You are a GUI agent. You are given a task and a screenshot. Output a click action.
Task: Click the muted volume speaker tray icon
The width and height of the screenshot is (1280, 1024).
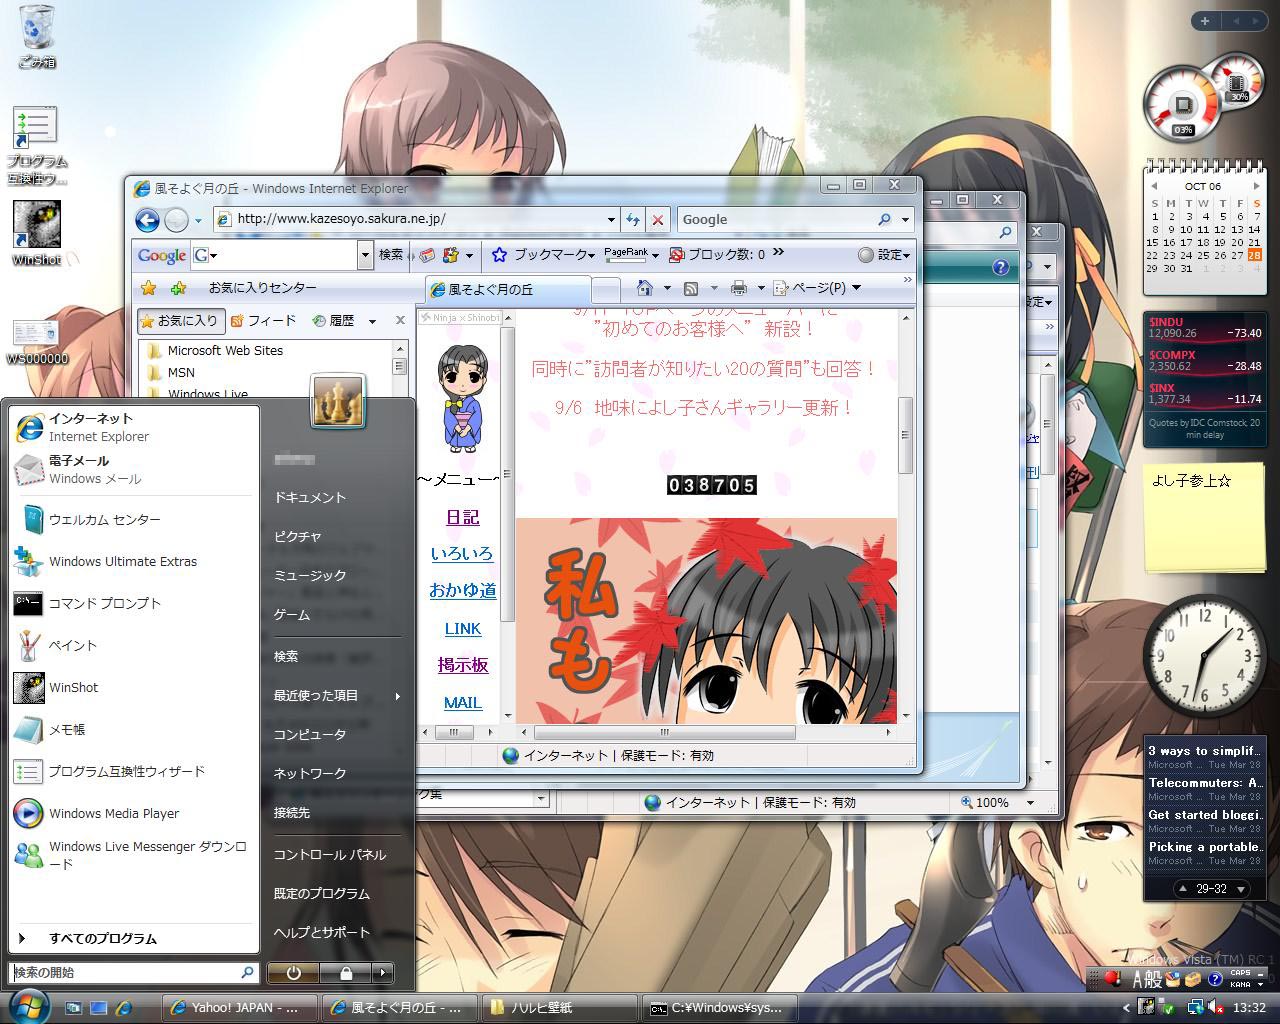(x=1215, y=1007)
